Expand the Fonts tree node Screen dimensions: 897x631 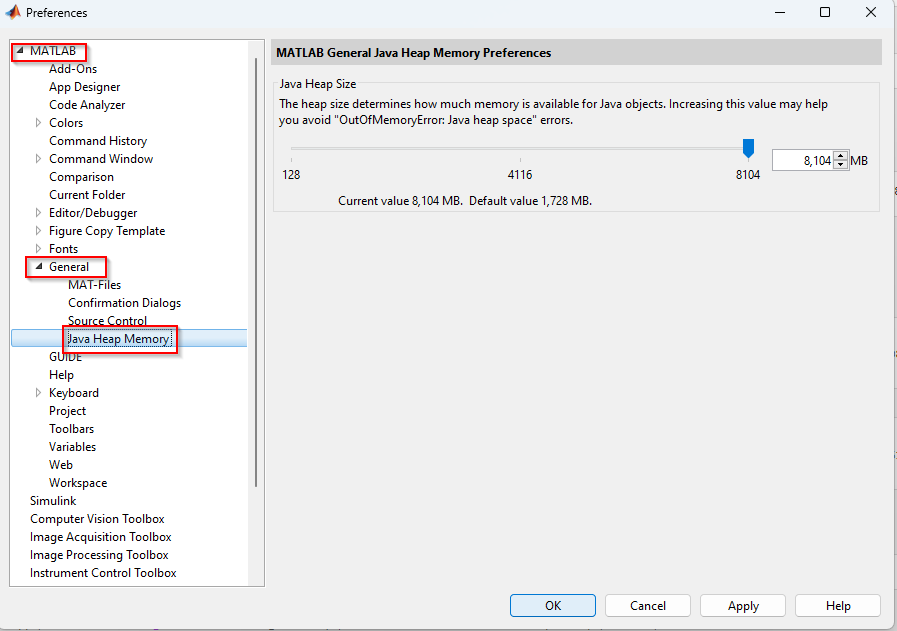(39, 249)
